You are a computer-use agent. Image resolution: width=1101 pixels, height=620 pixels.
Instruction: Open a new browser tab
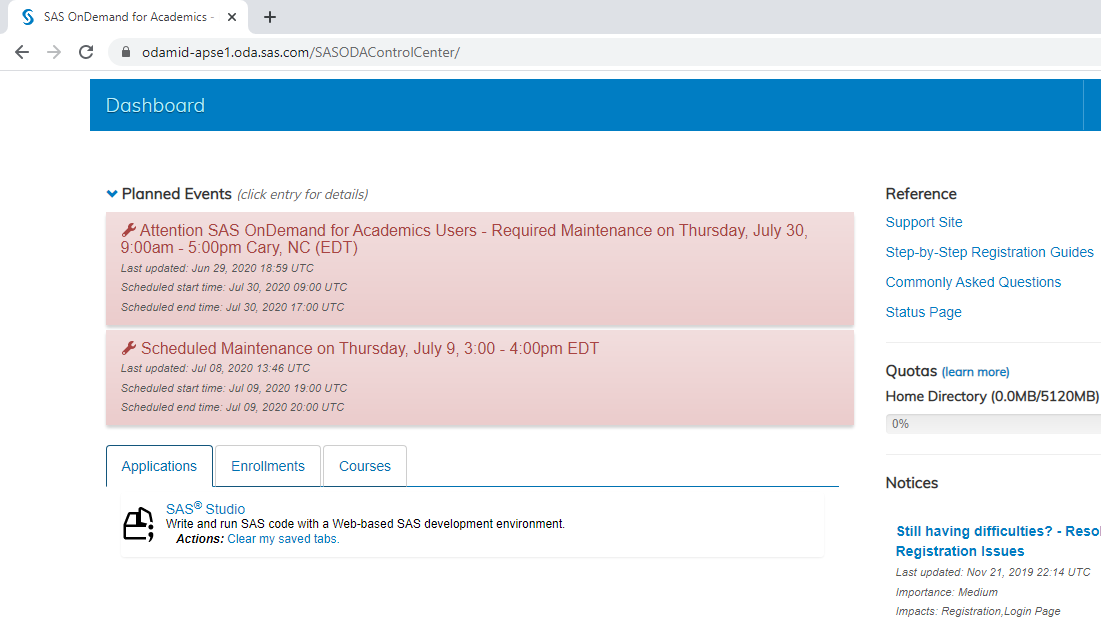[270, 17]
